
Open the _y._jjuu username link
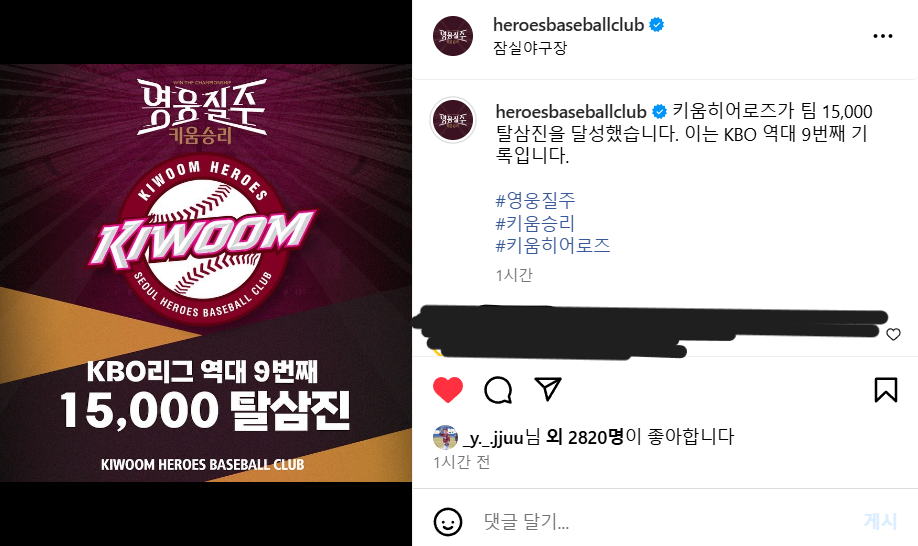[493, 437]
